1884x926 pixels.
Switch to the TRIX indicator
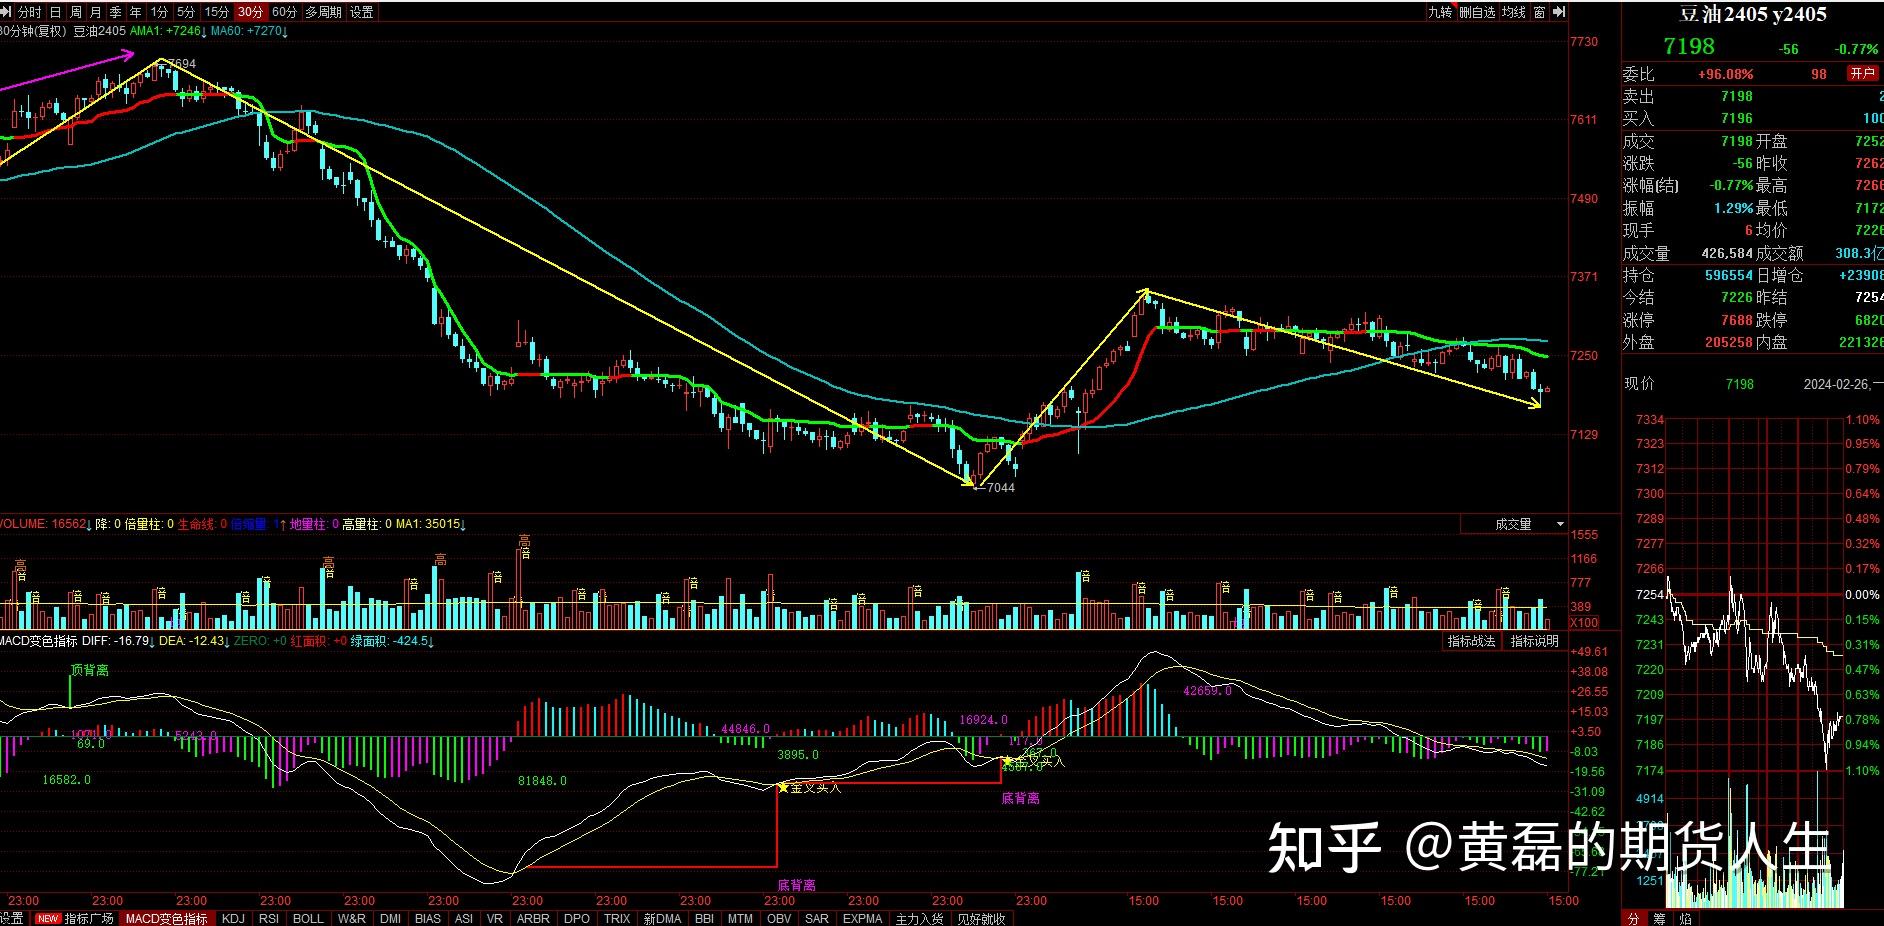pyautogui.click(x=617, y=918)
